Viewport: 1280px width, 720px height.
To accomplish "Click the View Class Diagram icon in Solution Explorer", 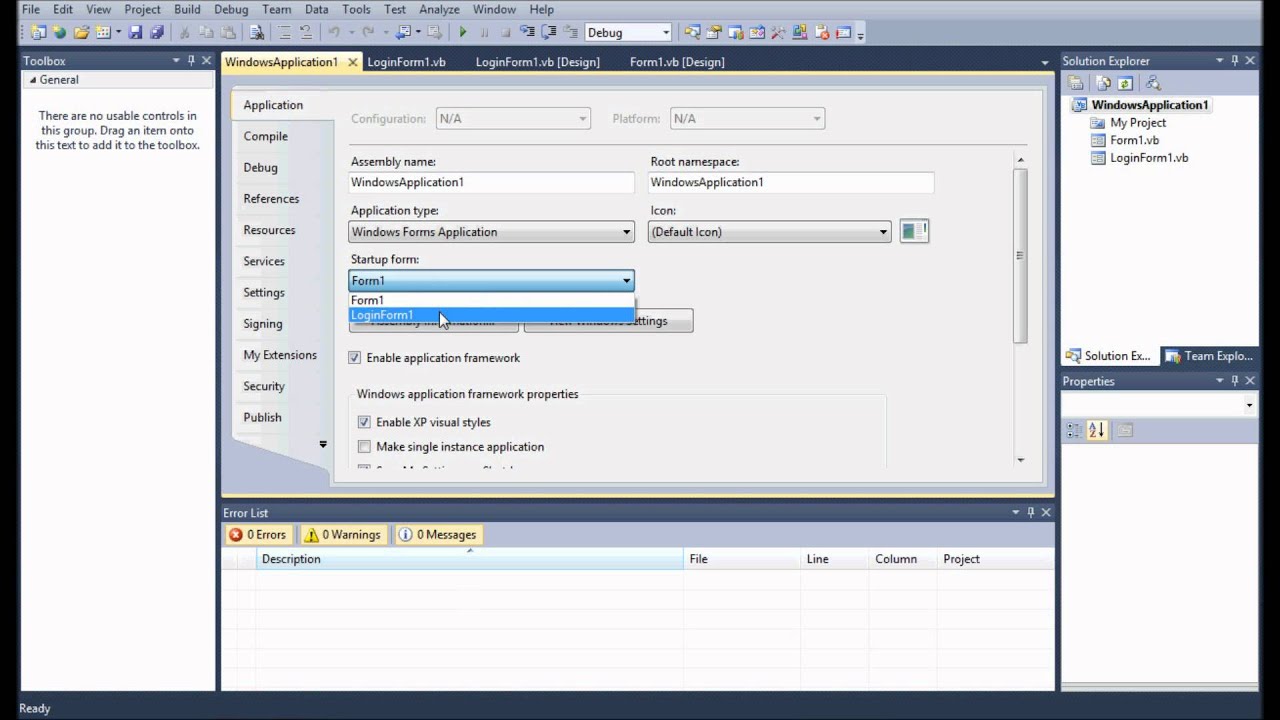I will coord(1153,84).
